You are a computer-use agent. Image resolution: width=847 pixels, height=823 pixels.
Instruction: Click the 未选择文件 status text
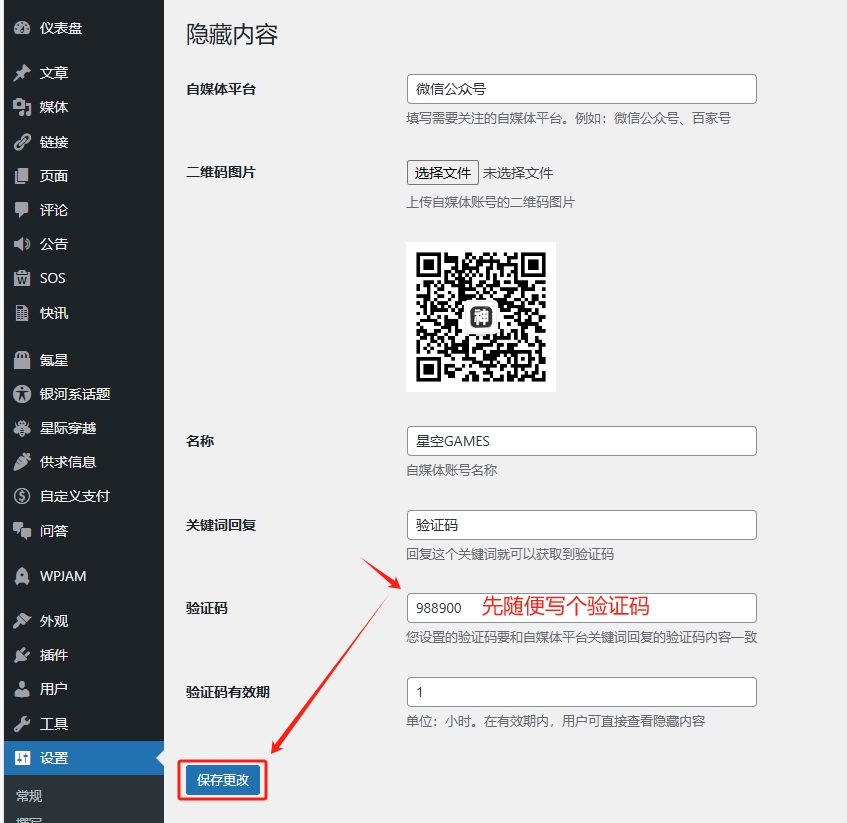517,173
